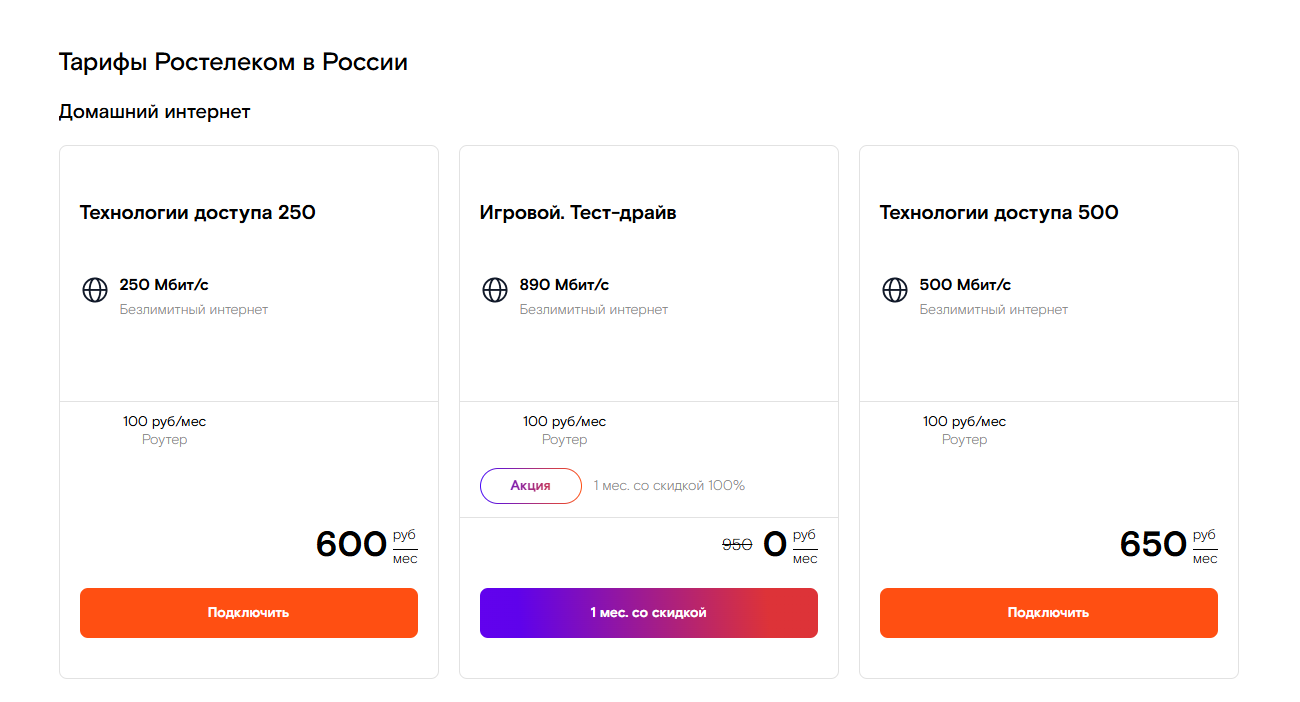
Task: Click globe icon in Технологии доступа 500 card
Action: click(894, 290)
